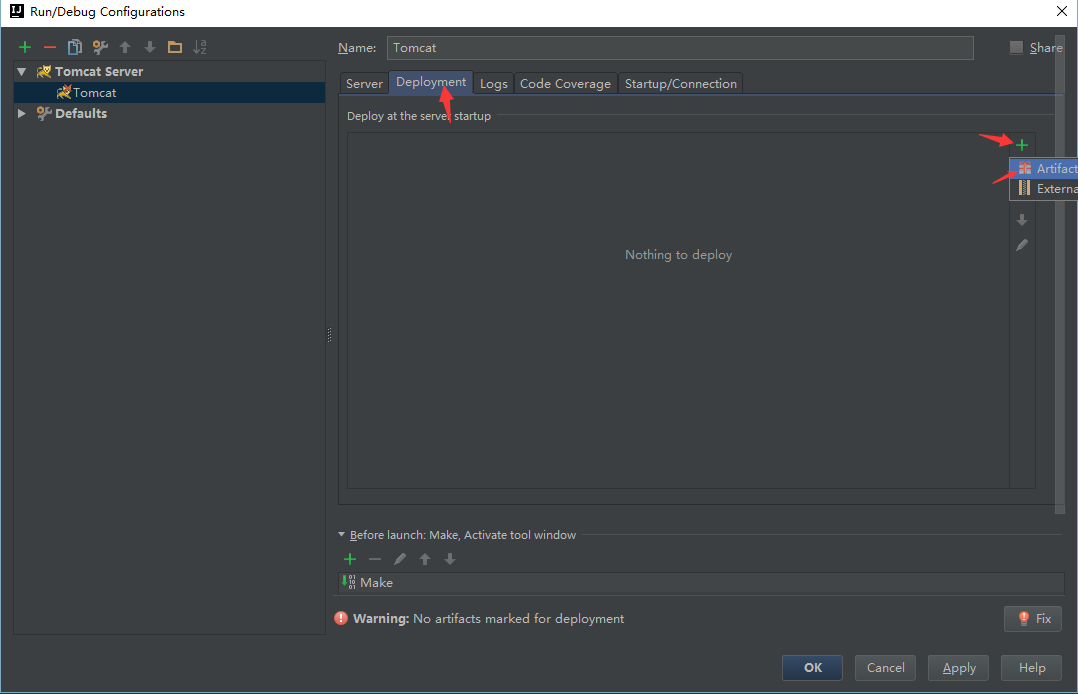Collapse the Tomcat Server tree node
The image size is (1078, 694).
pyautogui.click(x=22, y=72)
